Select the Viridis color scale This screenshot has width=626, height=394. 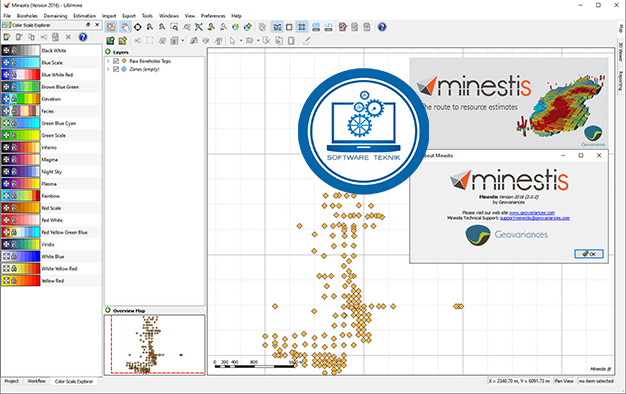coord(50,244)
